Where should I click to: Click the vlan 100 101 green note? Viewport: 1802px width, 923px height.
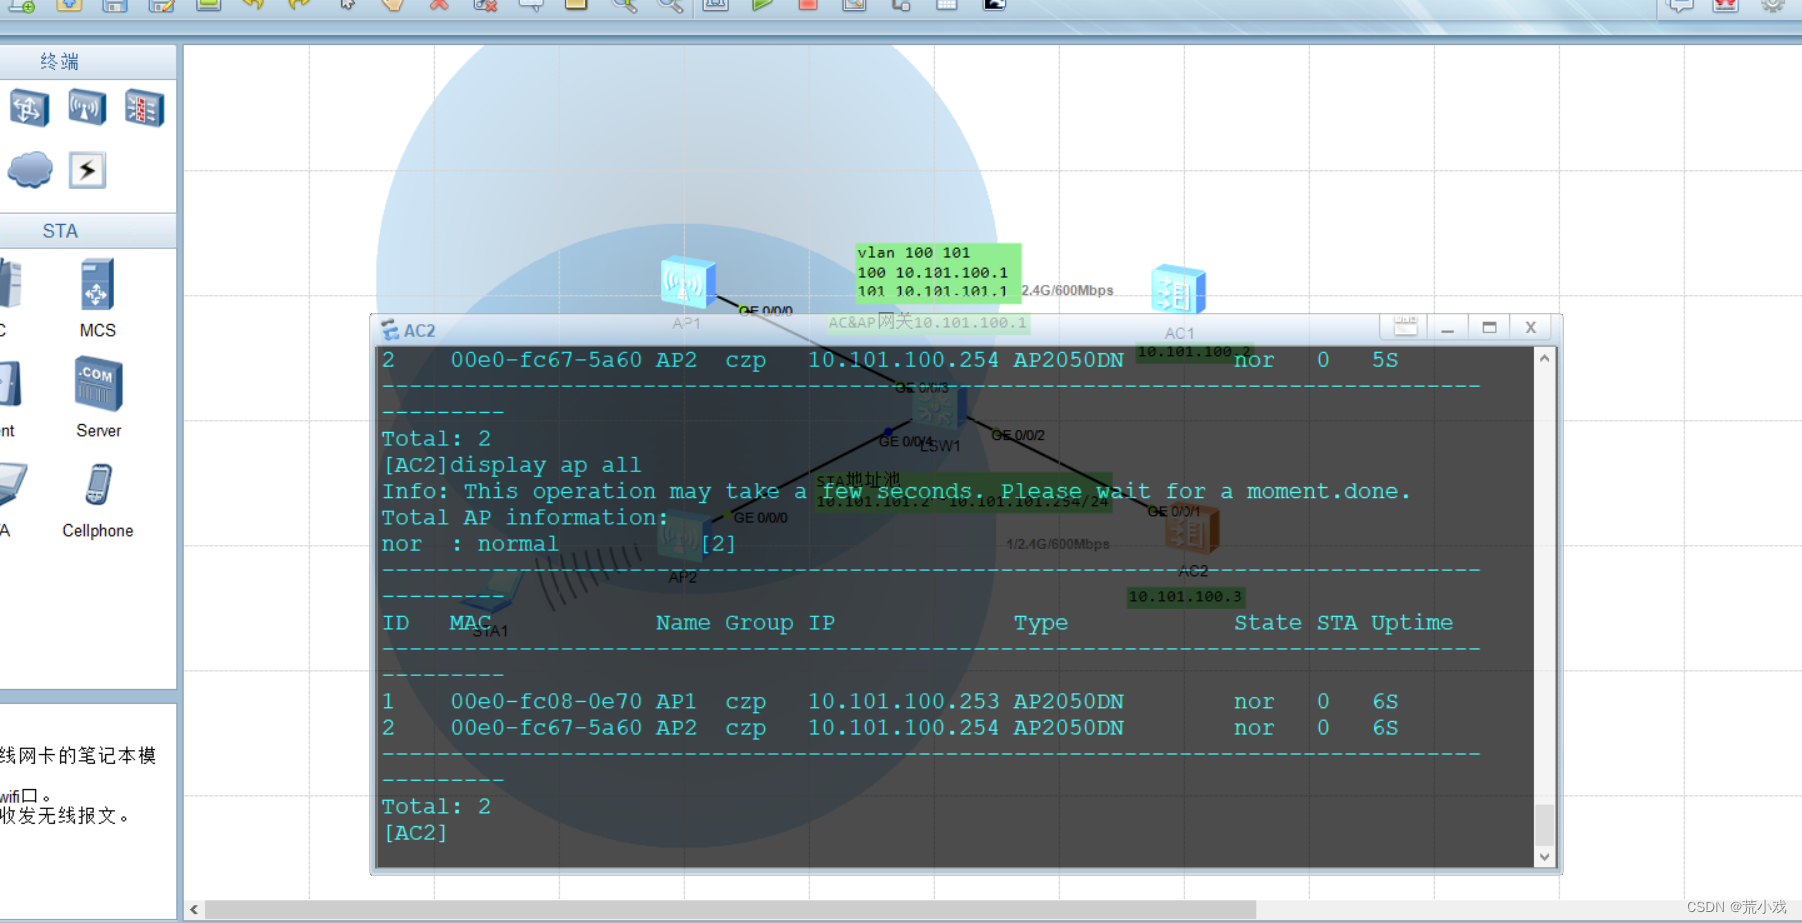[x=938, y=272]
